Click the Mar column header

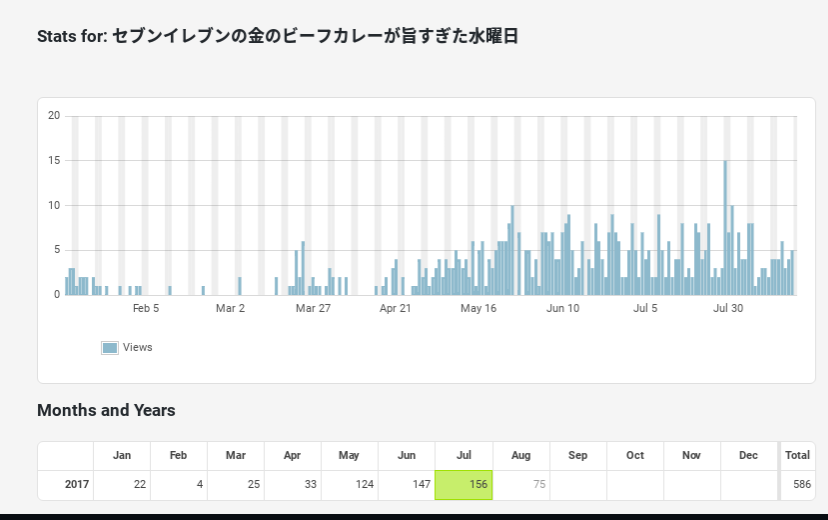[x=236, y=456]
